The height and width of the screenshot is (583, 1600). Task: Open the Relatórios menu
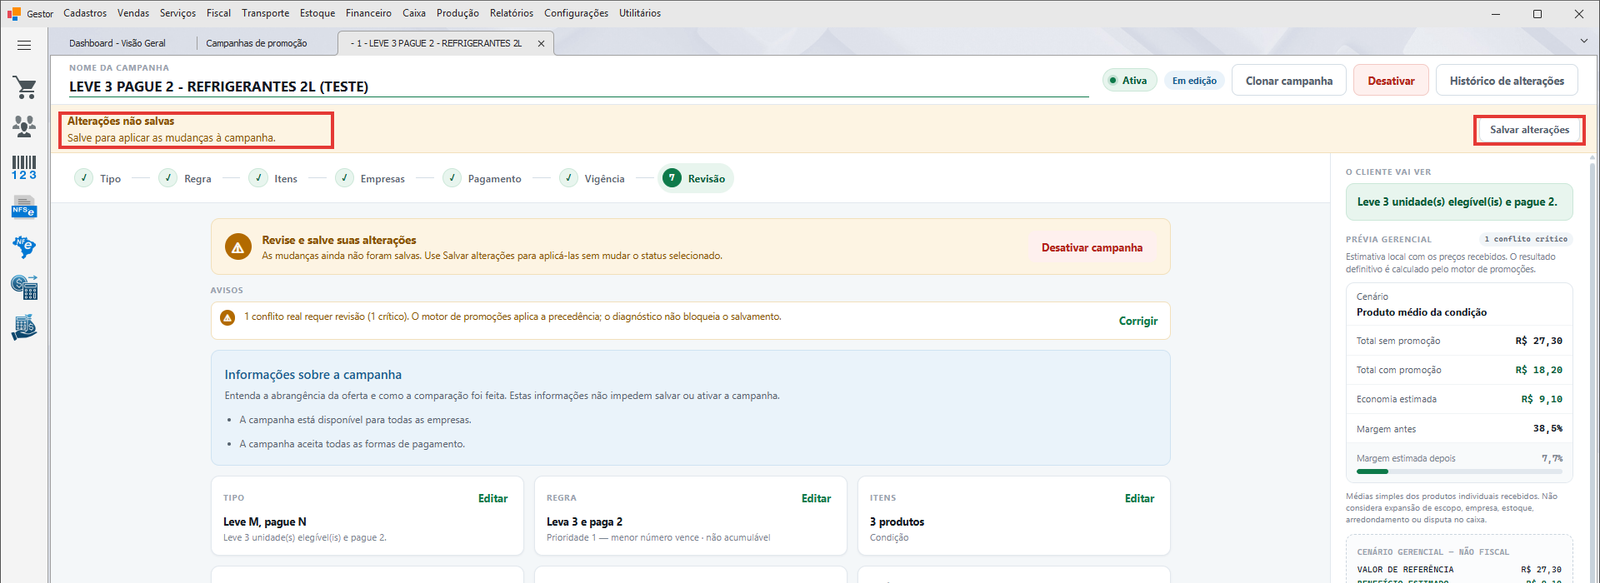point(511,13)
